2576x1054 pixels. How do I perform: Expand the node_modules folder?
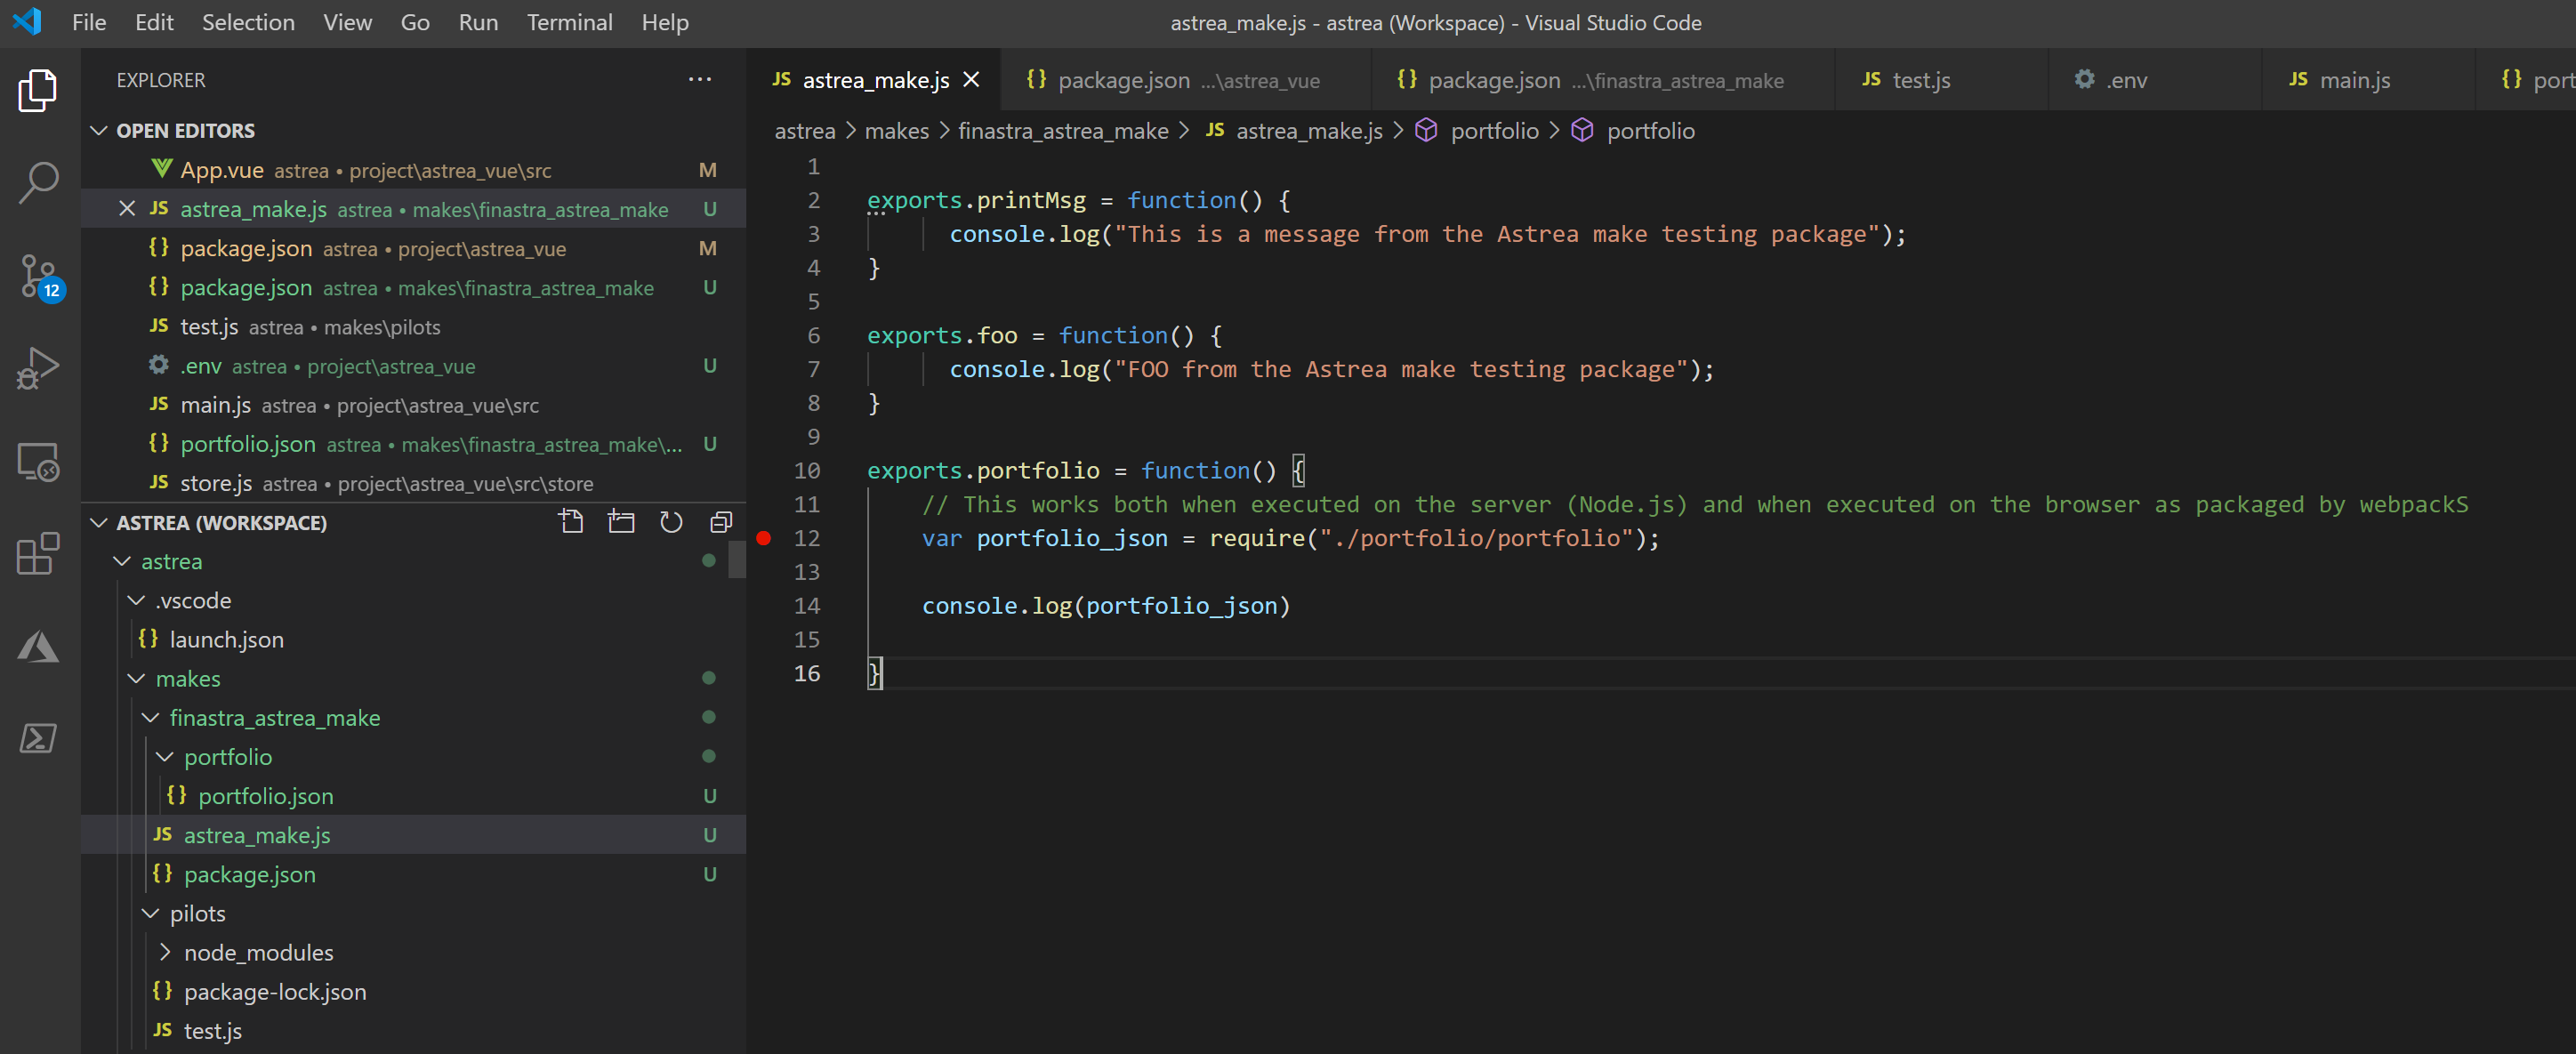tap(258, 952)
